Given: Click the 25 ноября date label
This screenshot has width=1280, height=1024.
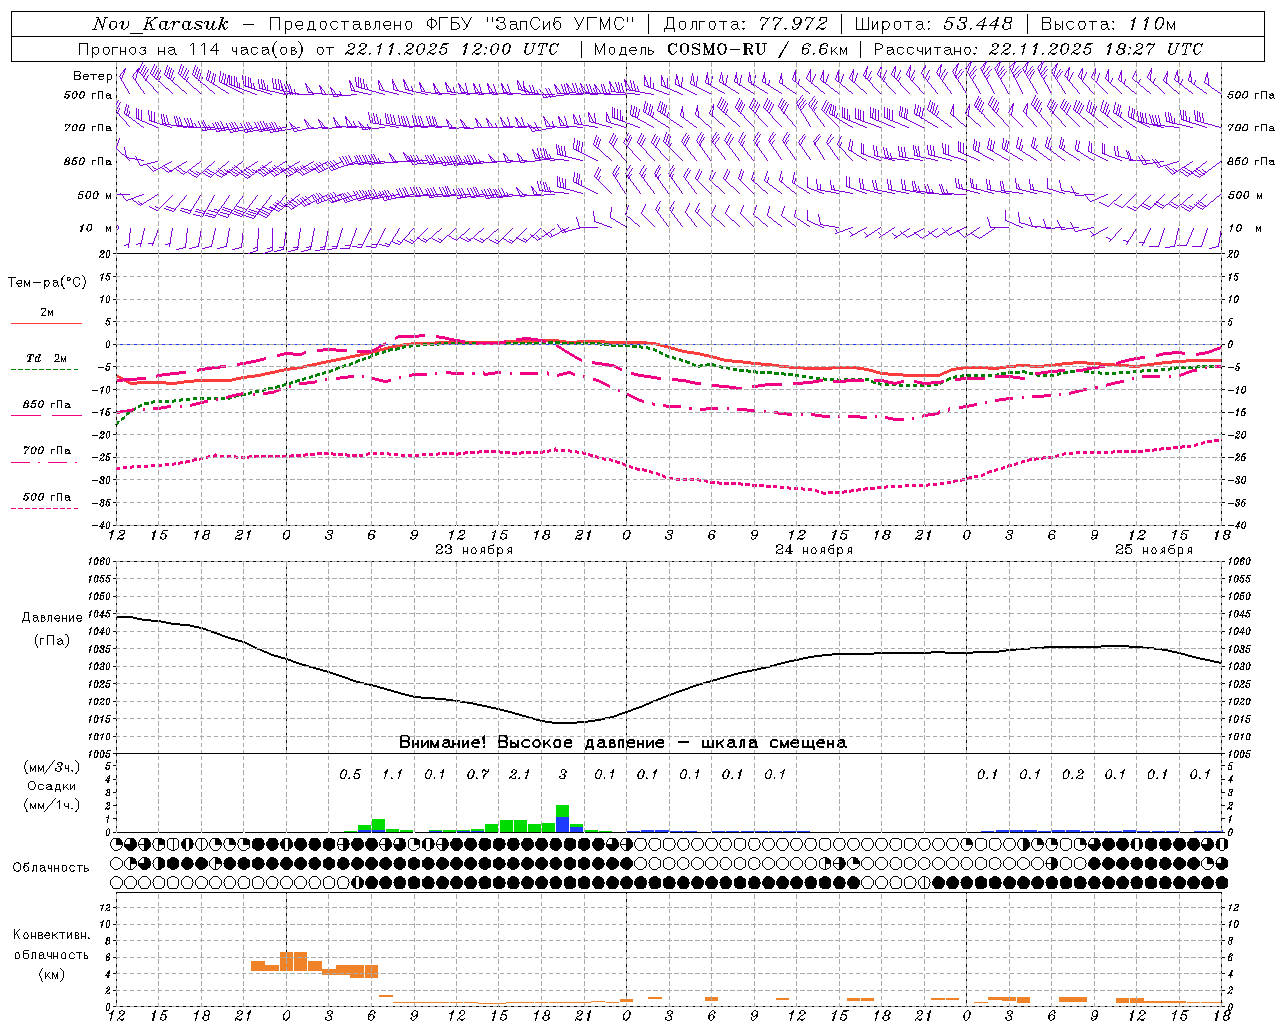Looking at the screenshot, I should (x=1154, y=550).
